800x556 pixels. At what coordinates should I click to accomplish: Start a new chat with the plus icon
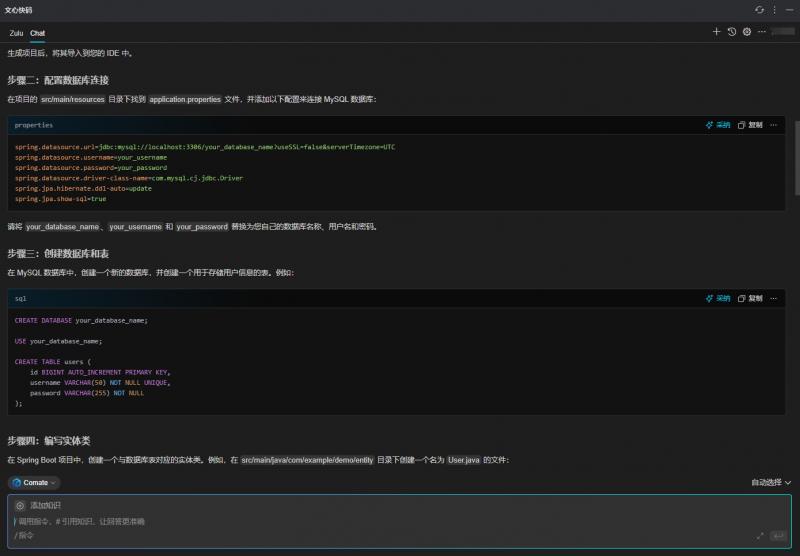[x=716, y=32]
